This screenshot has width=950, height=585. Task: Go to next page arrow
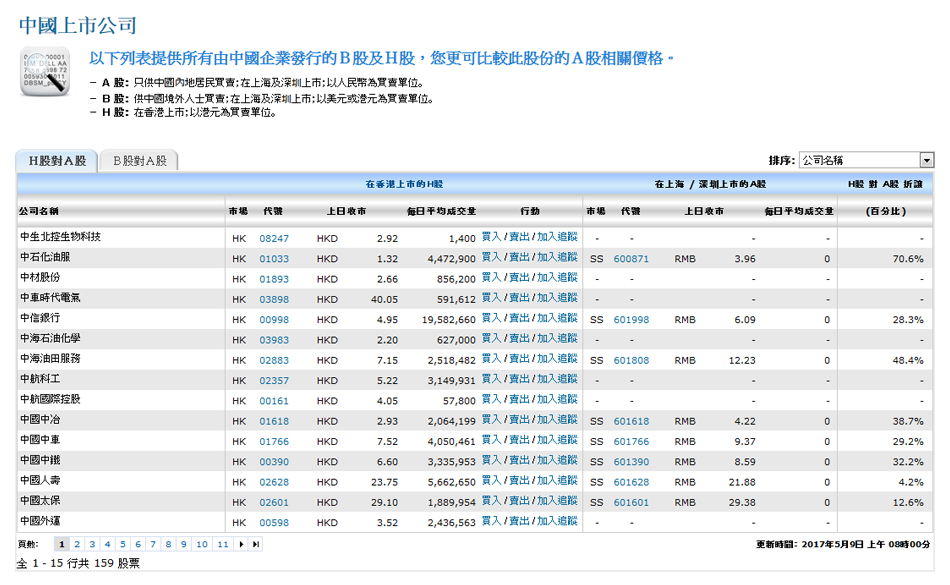click(241, 544)
